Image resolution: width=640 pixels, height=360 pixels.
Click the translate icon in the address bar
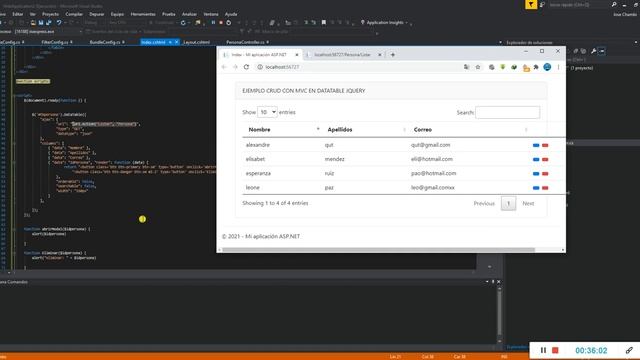(x=466, y=67)
